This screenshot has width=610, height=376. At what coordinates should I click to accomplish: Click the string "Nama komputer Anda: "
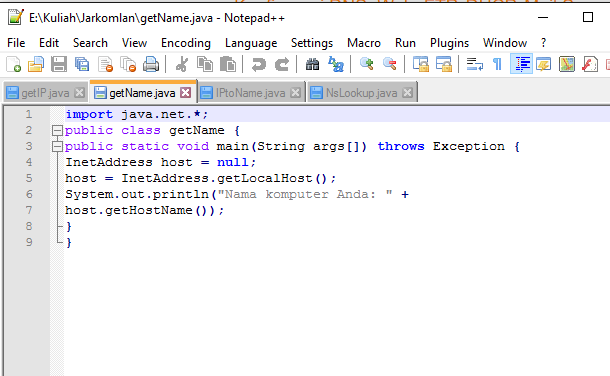305,194
